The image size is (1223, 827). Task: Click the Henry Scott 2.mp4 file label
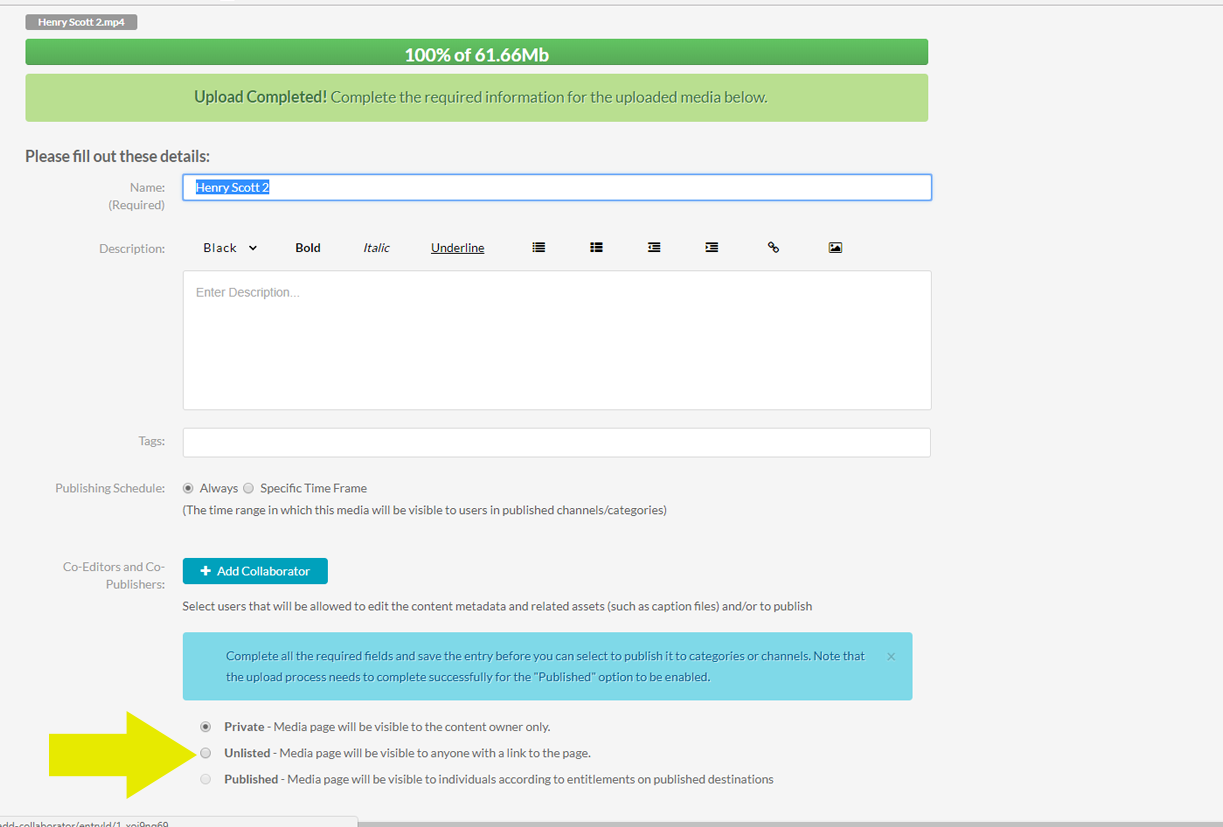click(81, 22)
